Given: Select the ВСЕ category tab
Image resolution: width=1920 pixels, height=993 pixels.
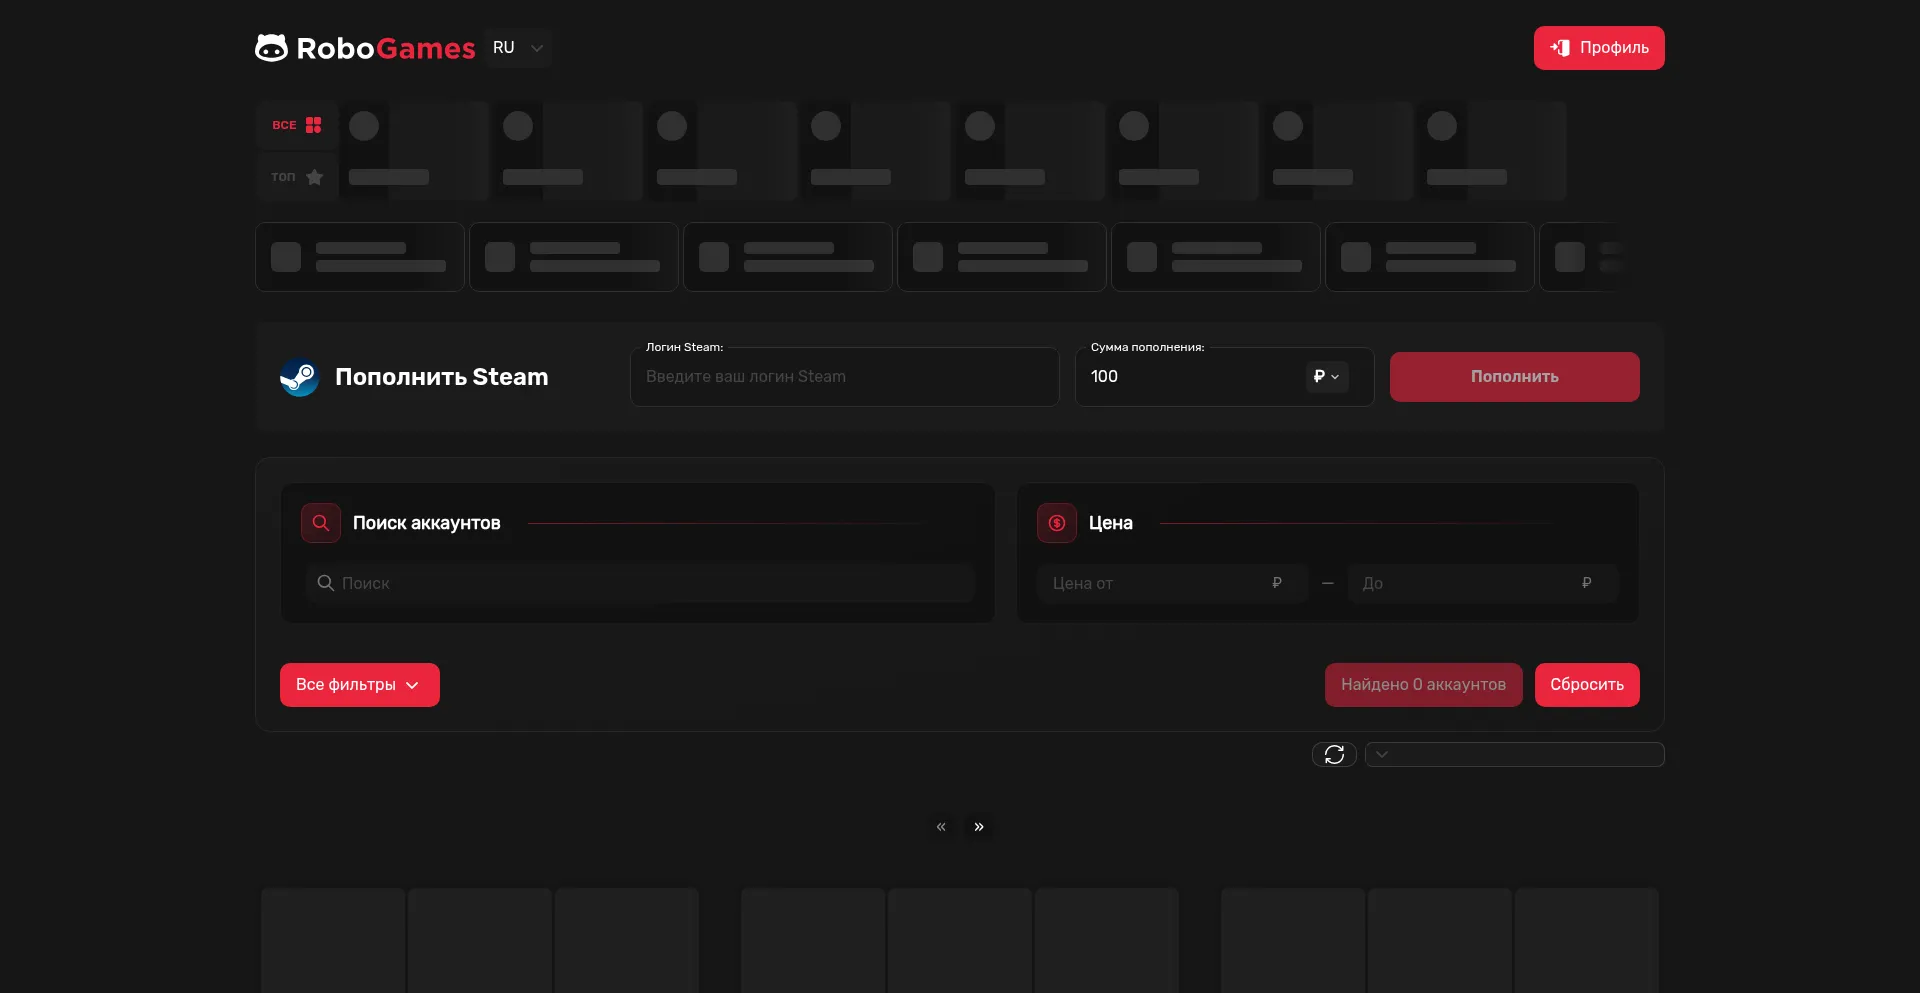Looking at the screenshot, I should pyautogui.click(x=297, y=125).
